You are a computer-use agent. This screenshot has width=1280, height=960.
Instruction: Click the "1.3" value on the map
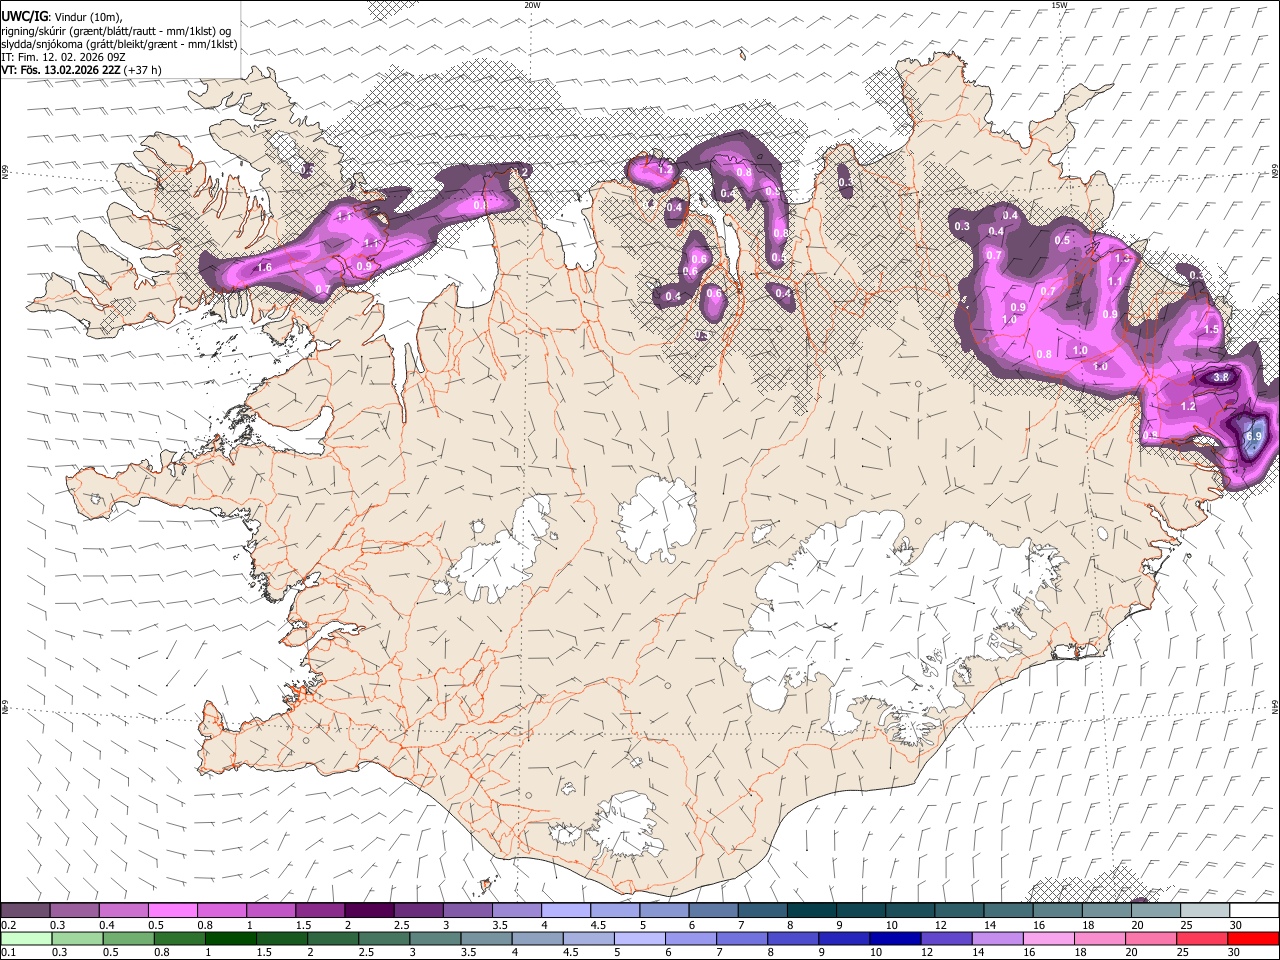coord(1122,258)
